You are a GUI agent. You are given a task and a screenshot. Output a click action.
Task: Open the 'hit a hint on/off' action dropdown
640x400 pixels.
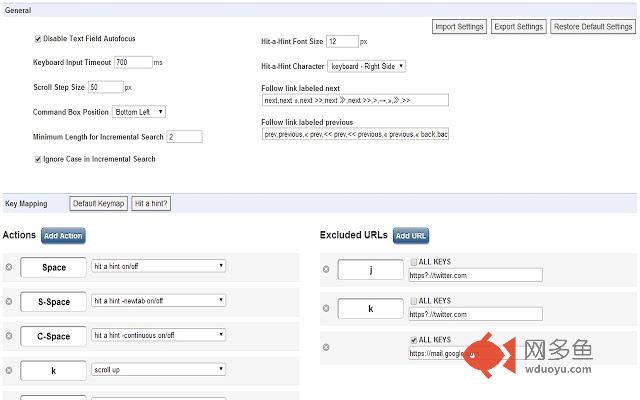coord(158,266)
